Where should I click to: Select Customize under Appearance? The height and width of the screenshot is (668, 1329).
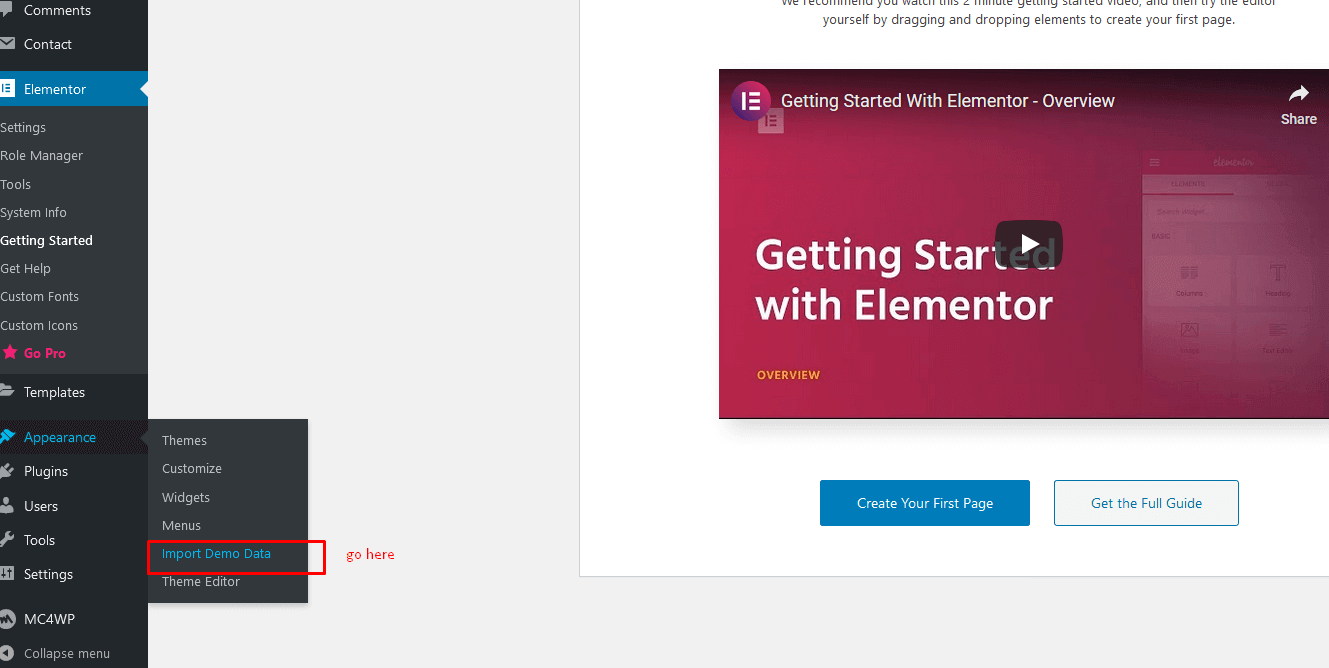(192, 469)
